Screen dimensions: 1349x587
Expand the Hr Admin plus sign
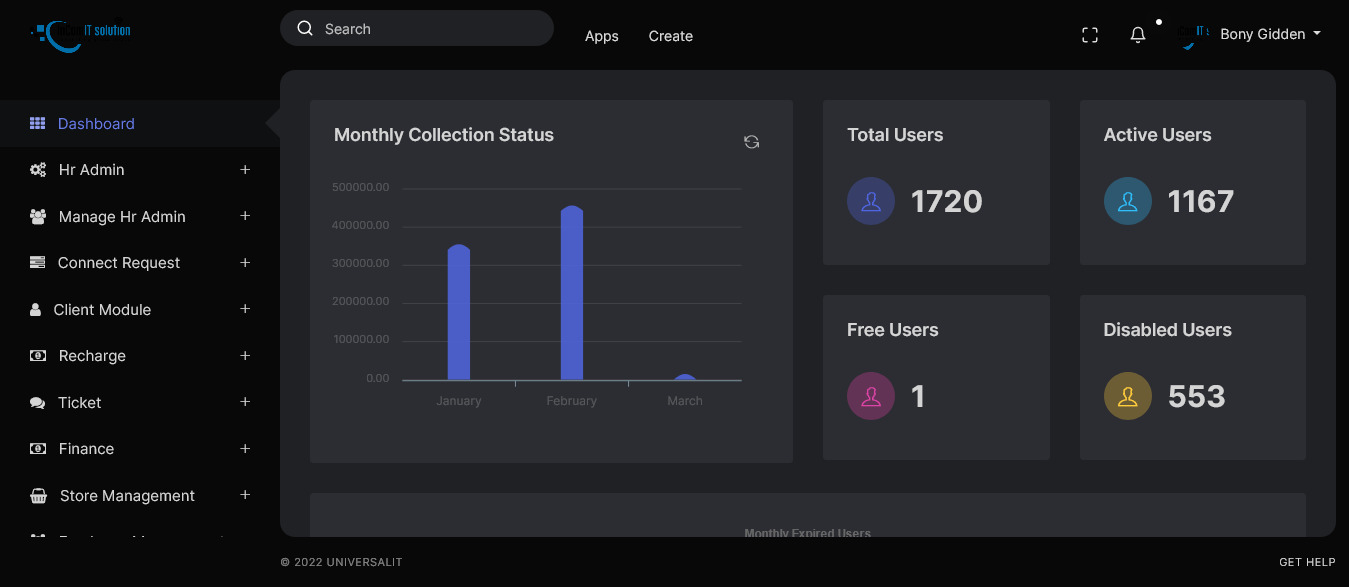tap(245, 170)
